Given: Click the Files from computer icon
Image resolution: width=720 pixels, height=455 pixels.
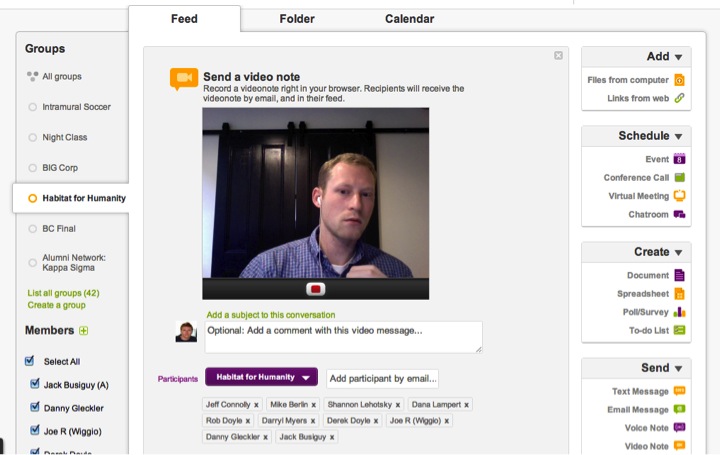Looking at the screenshot, I should tap(679, 80).
